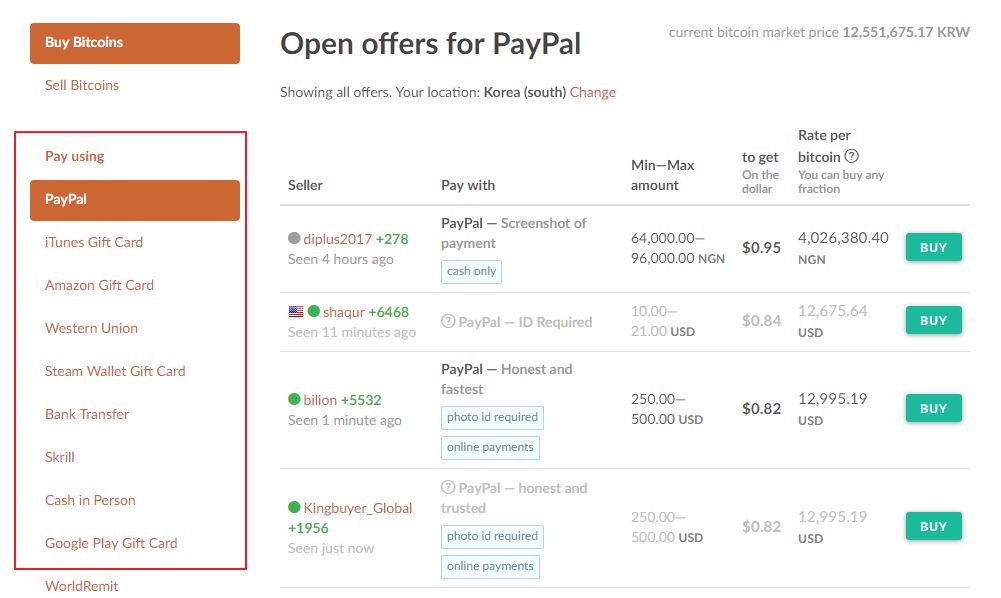Click the 'Min—Max amount' column header
Screen dimensions: 1001x598
(663, 175)
